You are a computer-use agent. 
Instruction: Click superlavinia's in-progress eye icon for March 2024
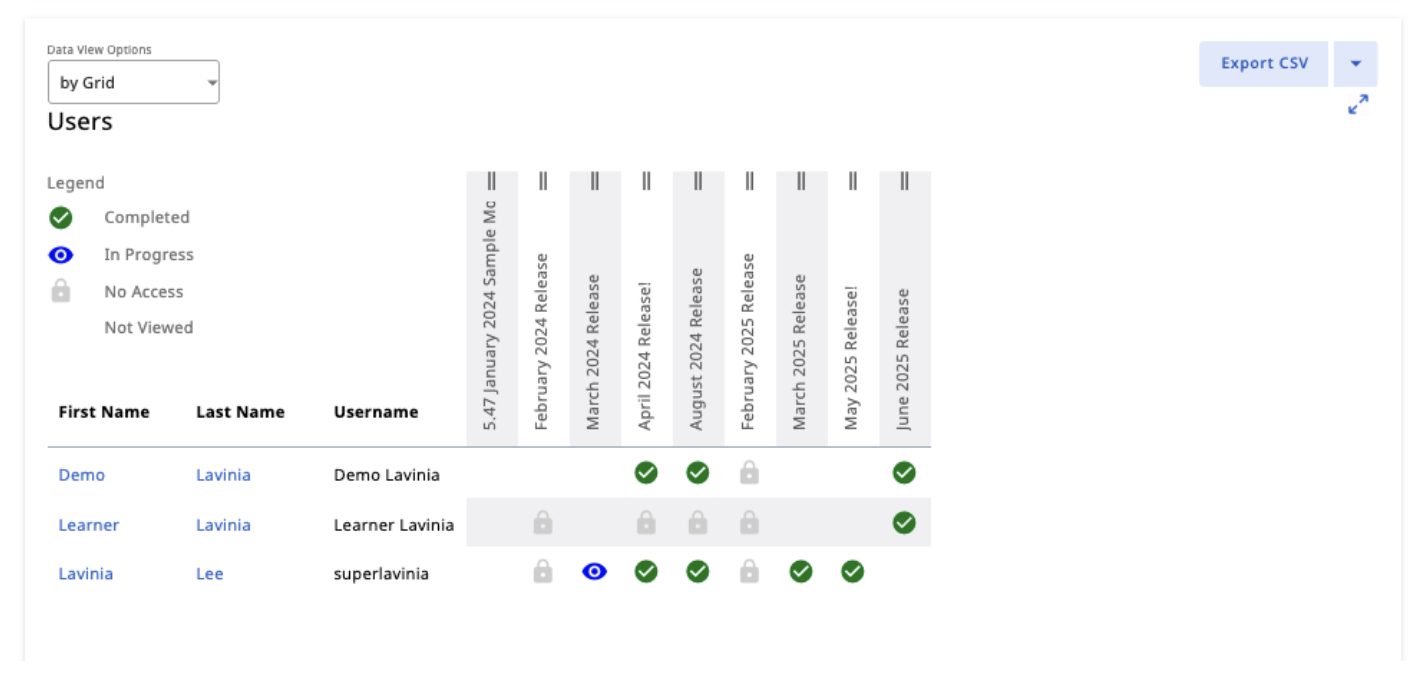pyautogui.click(x=595, y=572)
